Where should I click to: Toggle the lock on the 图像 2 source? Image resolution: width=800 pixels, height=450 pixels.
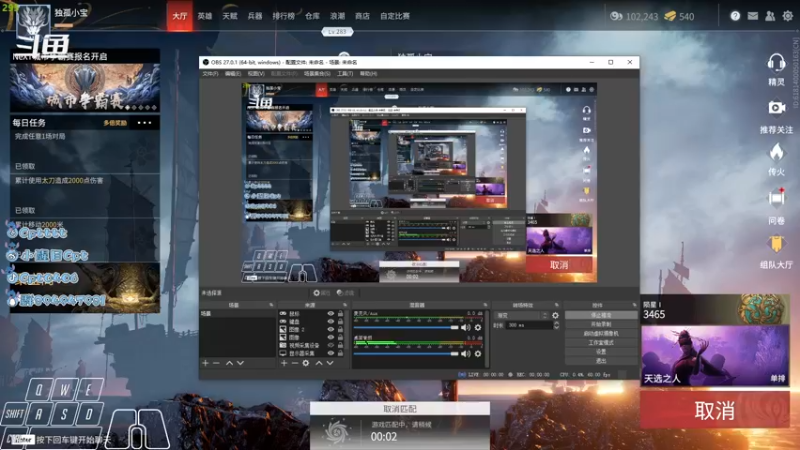(340, 330)
